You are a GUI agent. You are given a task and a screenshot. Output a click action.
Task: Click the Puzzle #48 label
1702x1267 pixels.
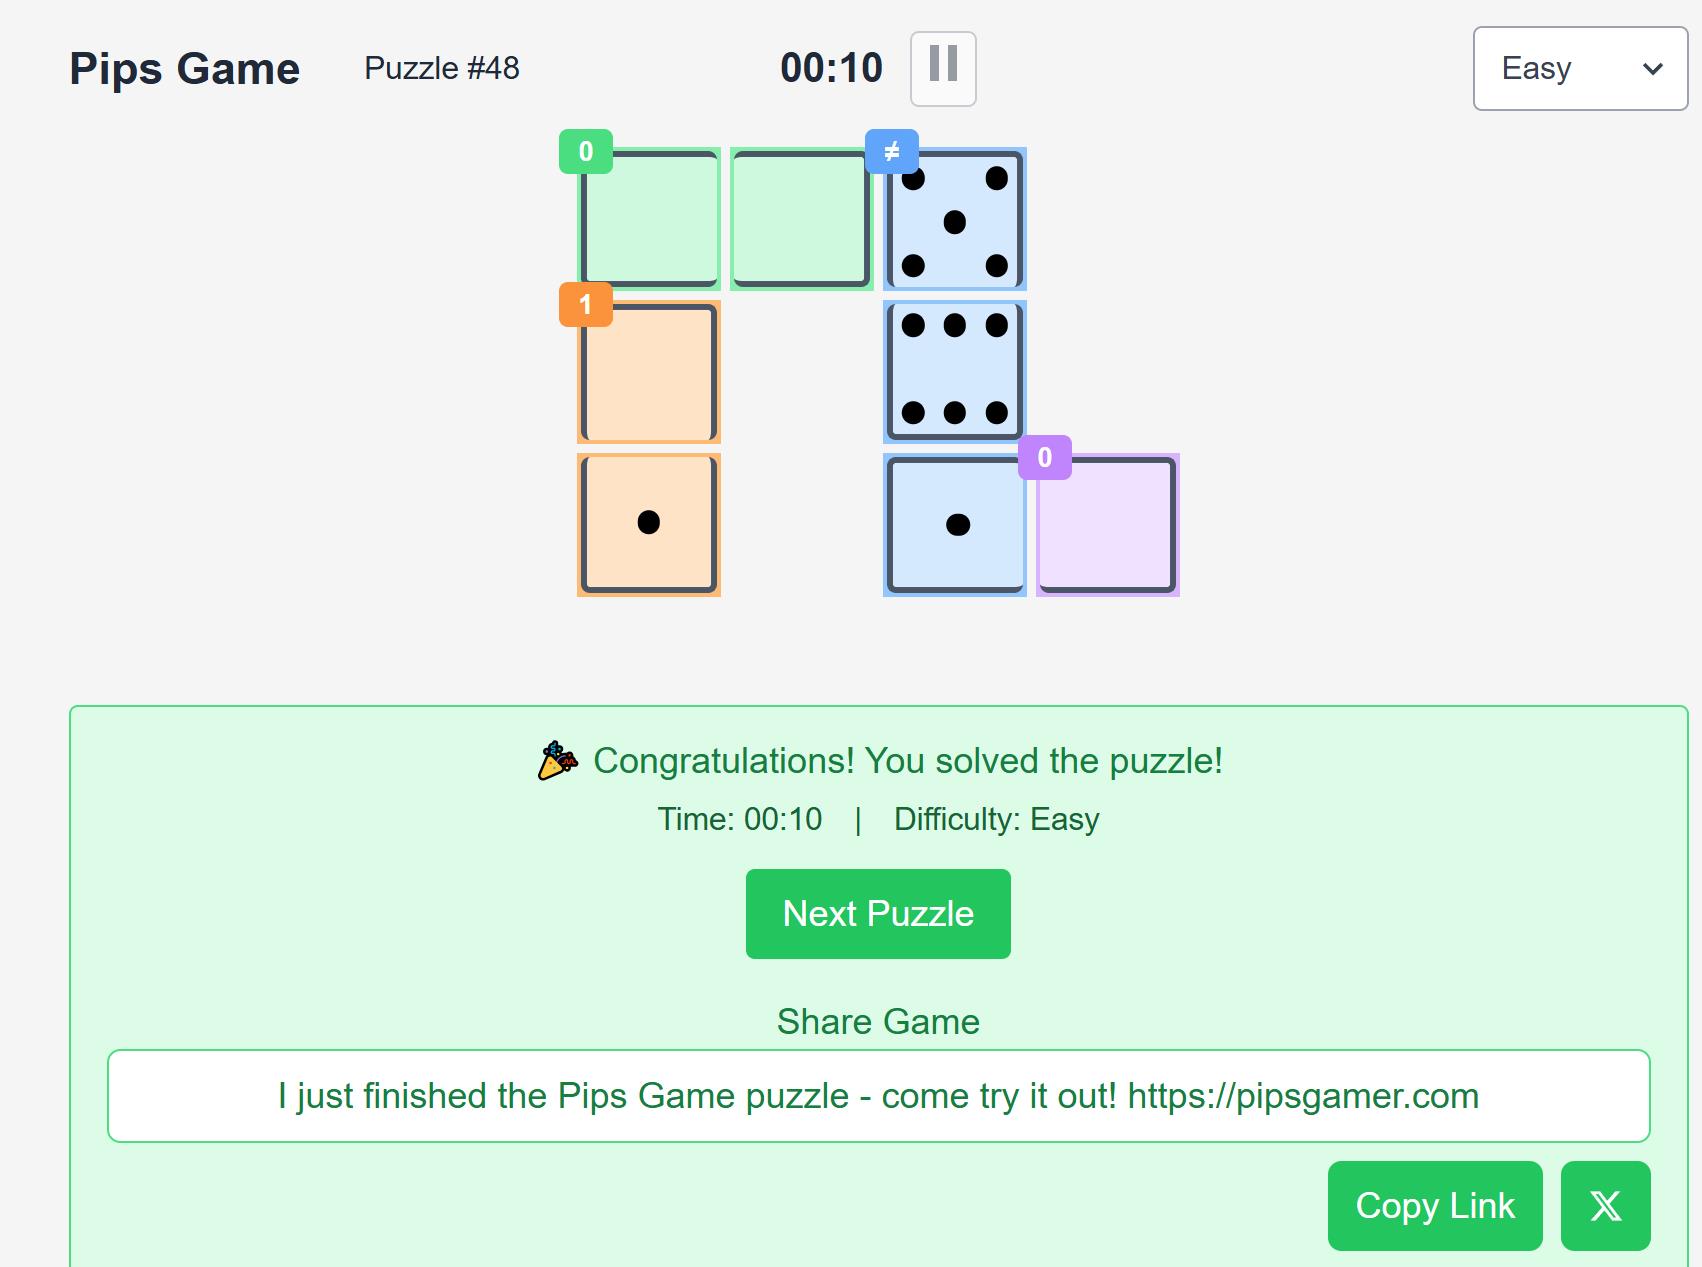442,68
